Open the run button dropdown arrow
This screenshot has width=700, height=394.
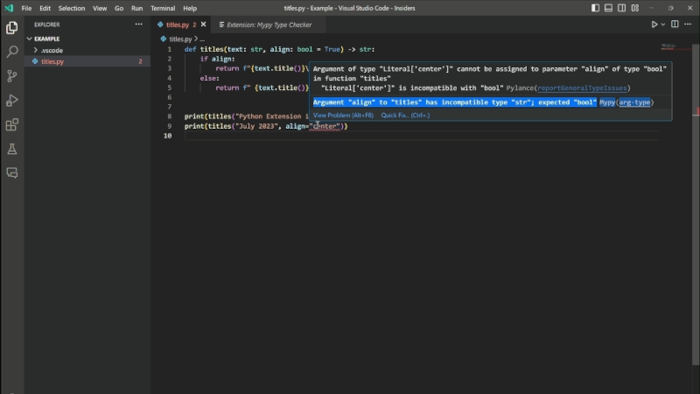click(x=663, y=25)
